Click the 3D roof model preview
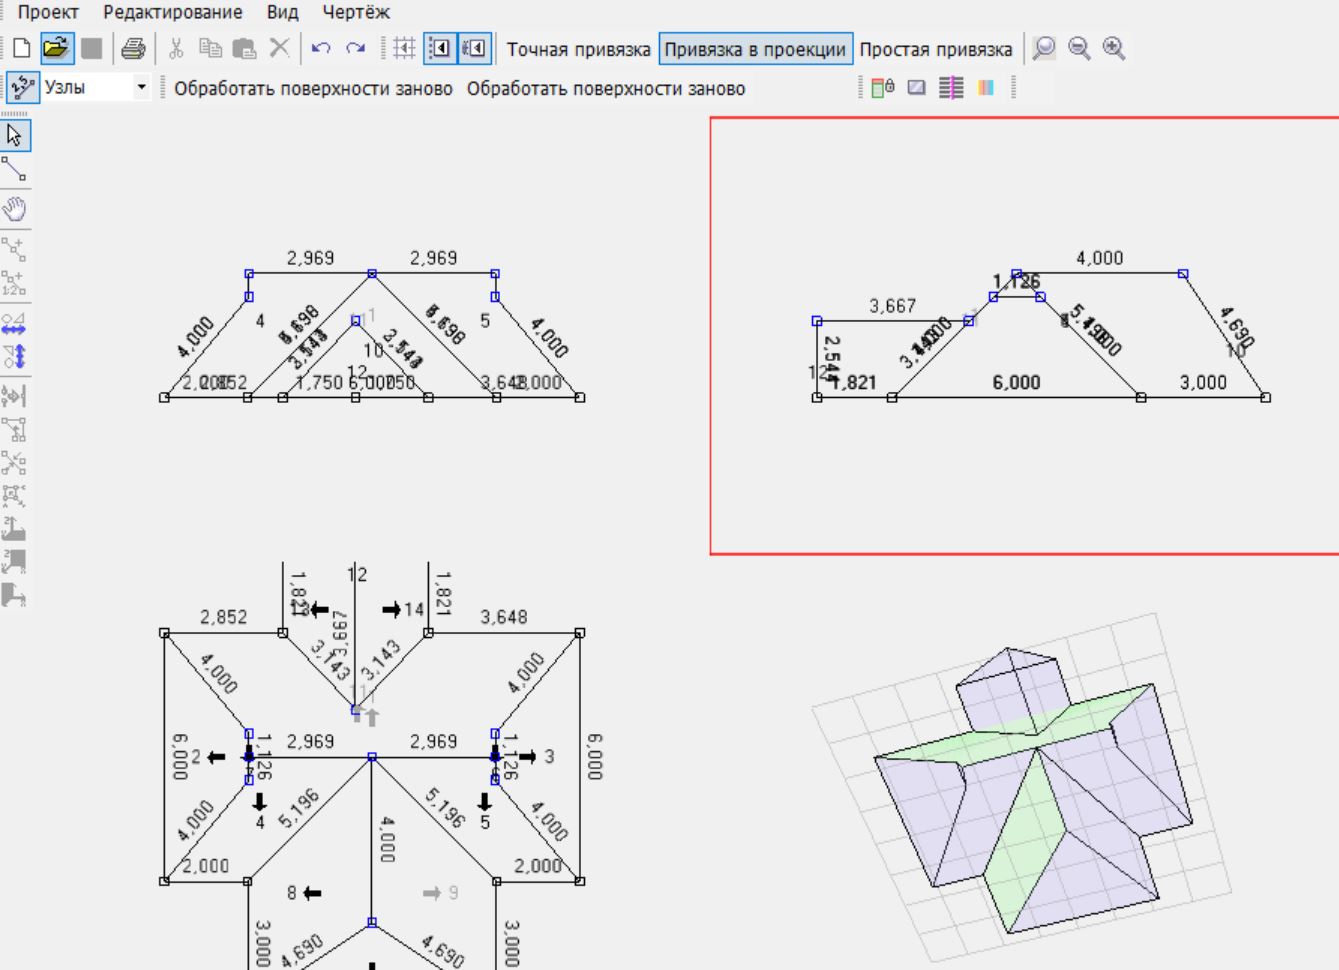This screenshot has height=970, width=1339. pyautogui.click(x=1020, y=790)
